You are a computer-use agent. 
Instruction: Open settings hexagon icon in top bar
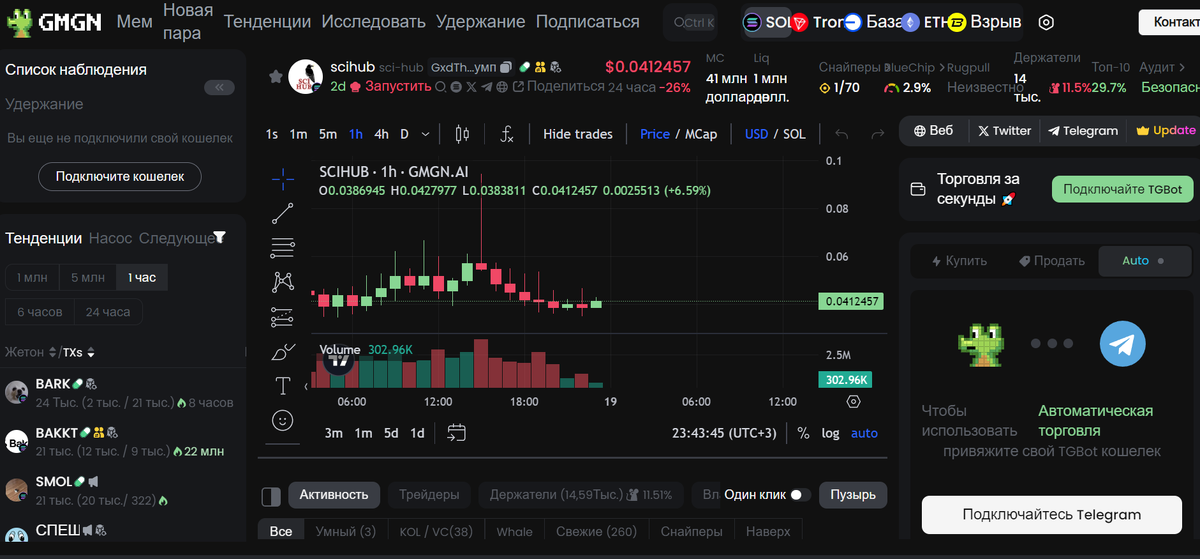pos(1046,22)
